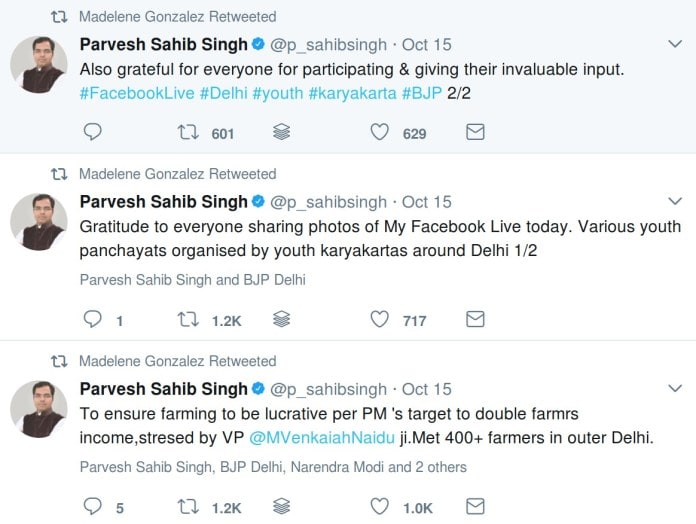Viewport: 696px width, 524px height.
Task: Click Buffer layers icon on the farmers tweet
Action: 282,507
